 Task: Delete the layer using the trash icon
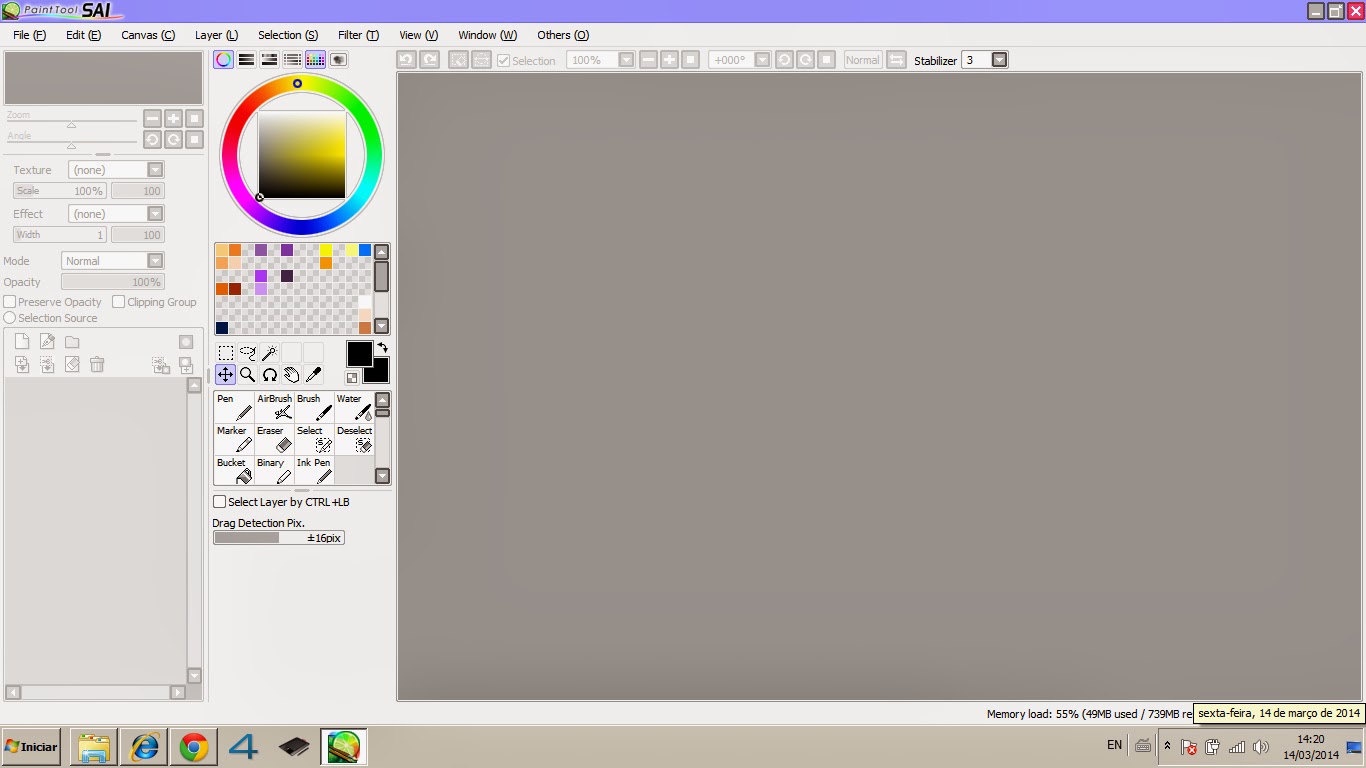96,364
